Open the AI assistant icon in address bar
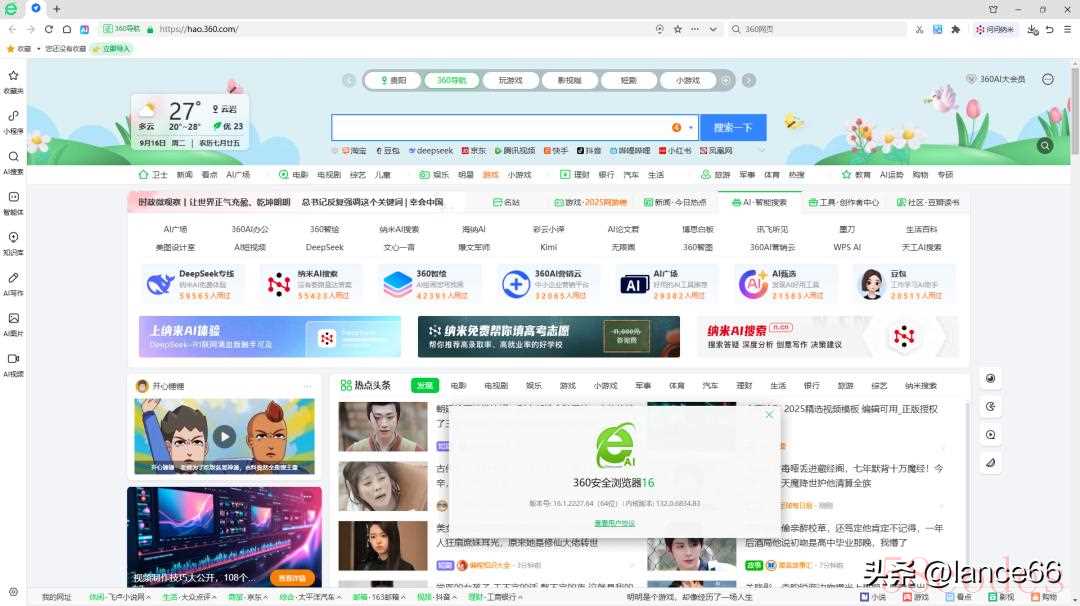Image resolution: width=1080 pixels, height=606 pixels. 85,29
